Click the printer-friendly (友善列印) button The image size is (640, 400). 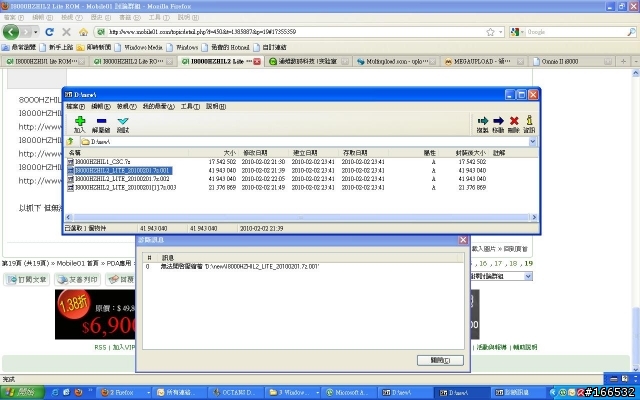pos(78,280)
